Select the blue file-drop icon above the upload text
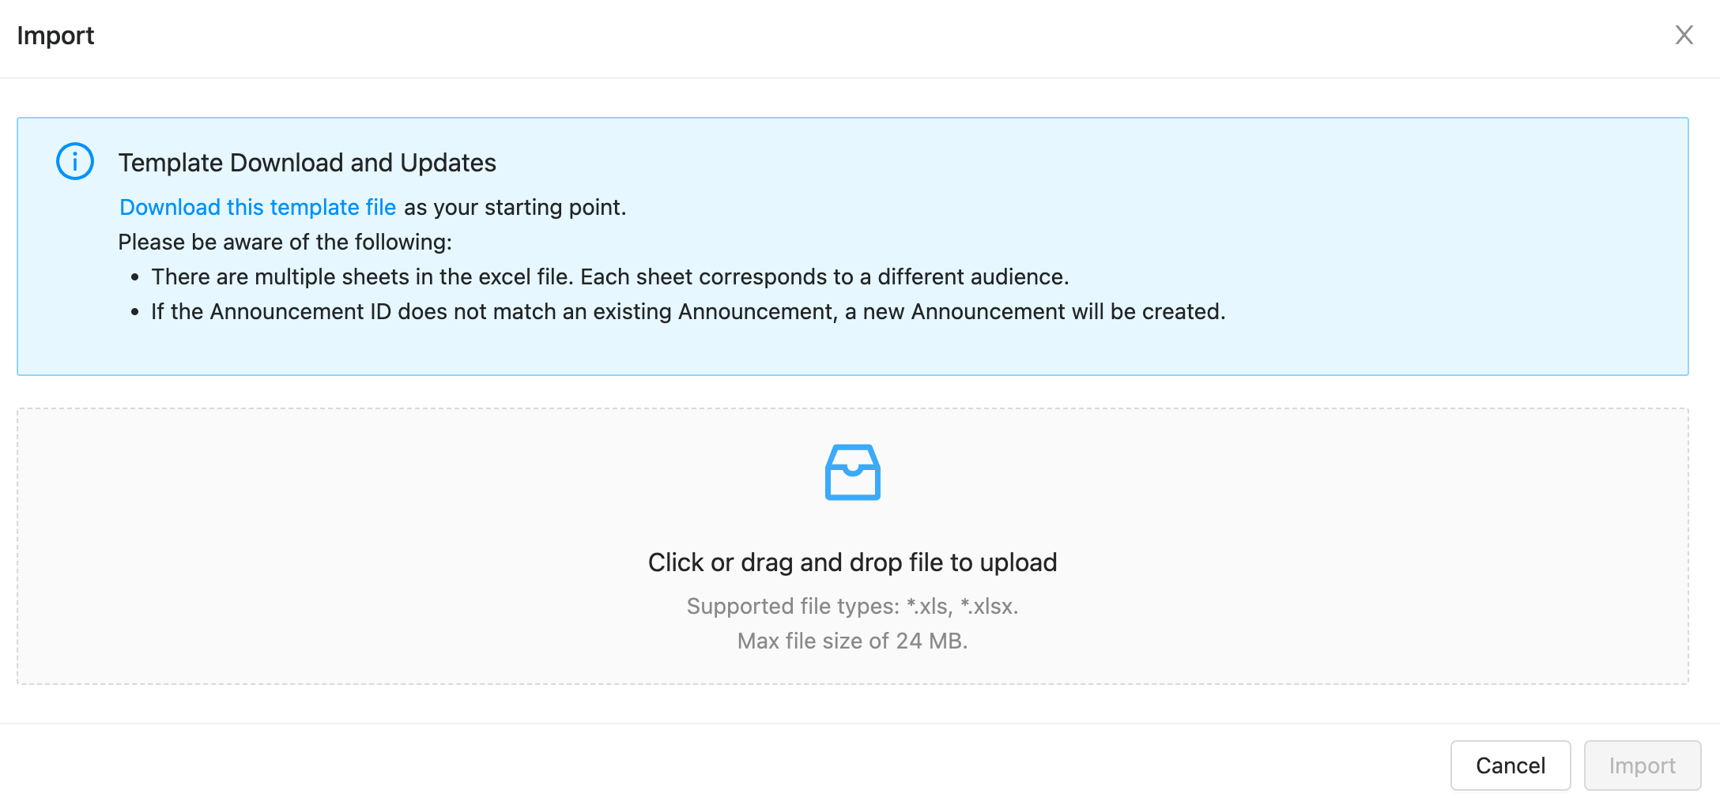 click(851, 471)
